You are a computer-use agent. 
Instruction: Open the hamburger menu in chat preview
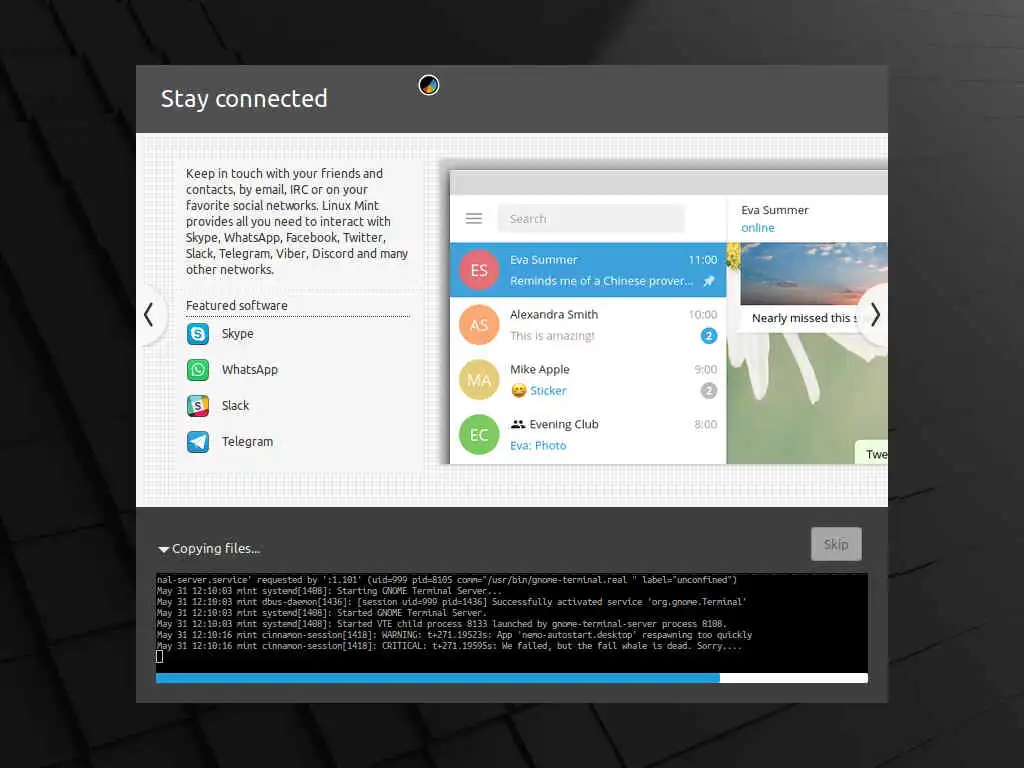(474, 219)
